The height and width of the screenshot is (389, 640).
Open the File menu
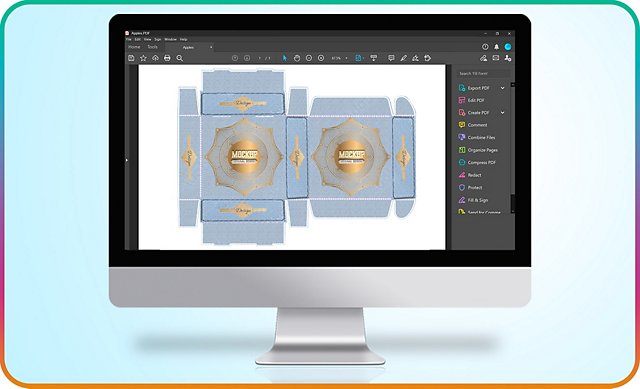tap(129, 40)
